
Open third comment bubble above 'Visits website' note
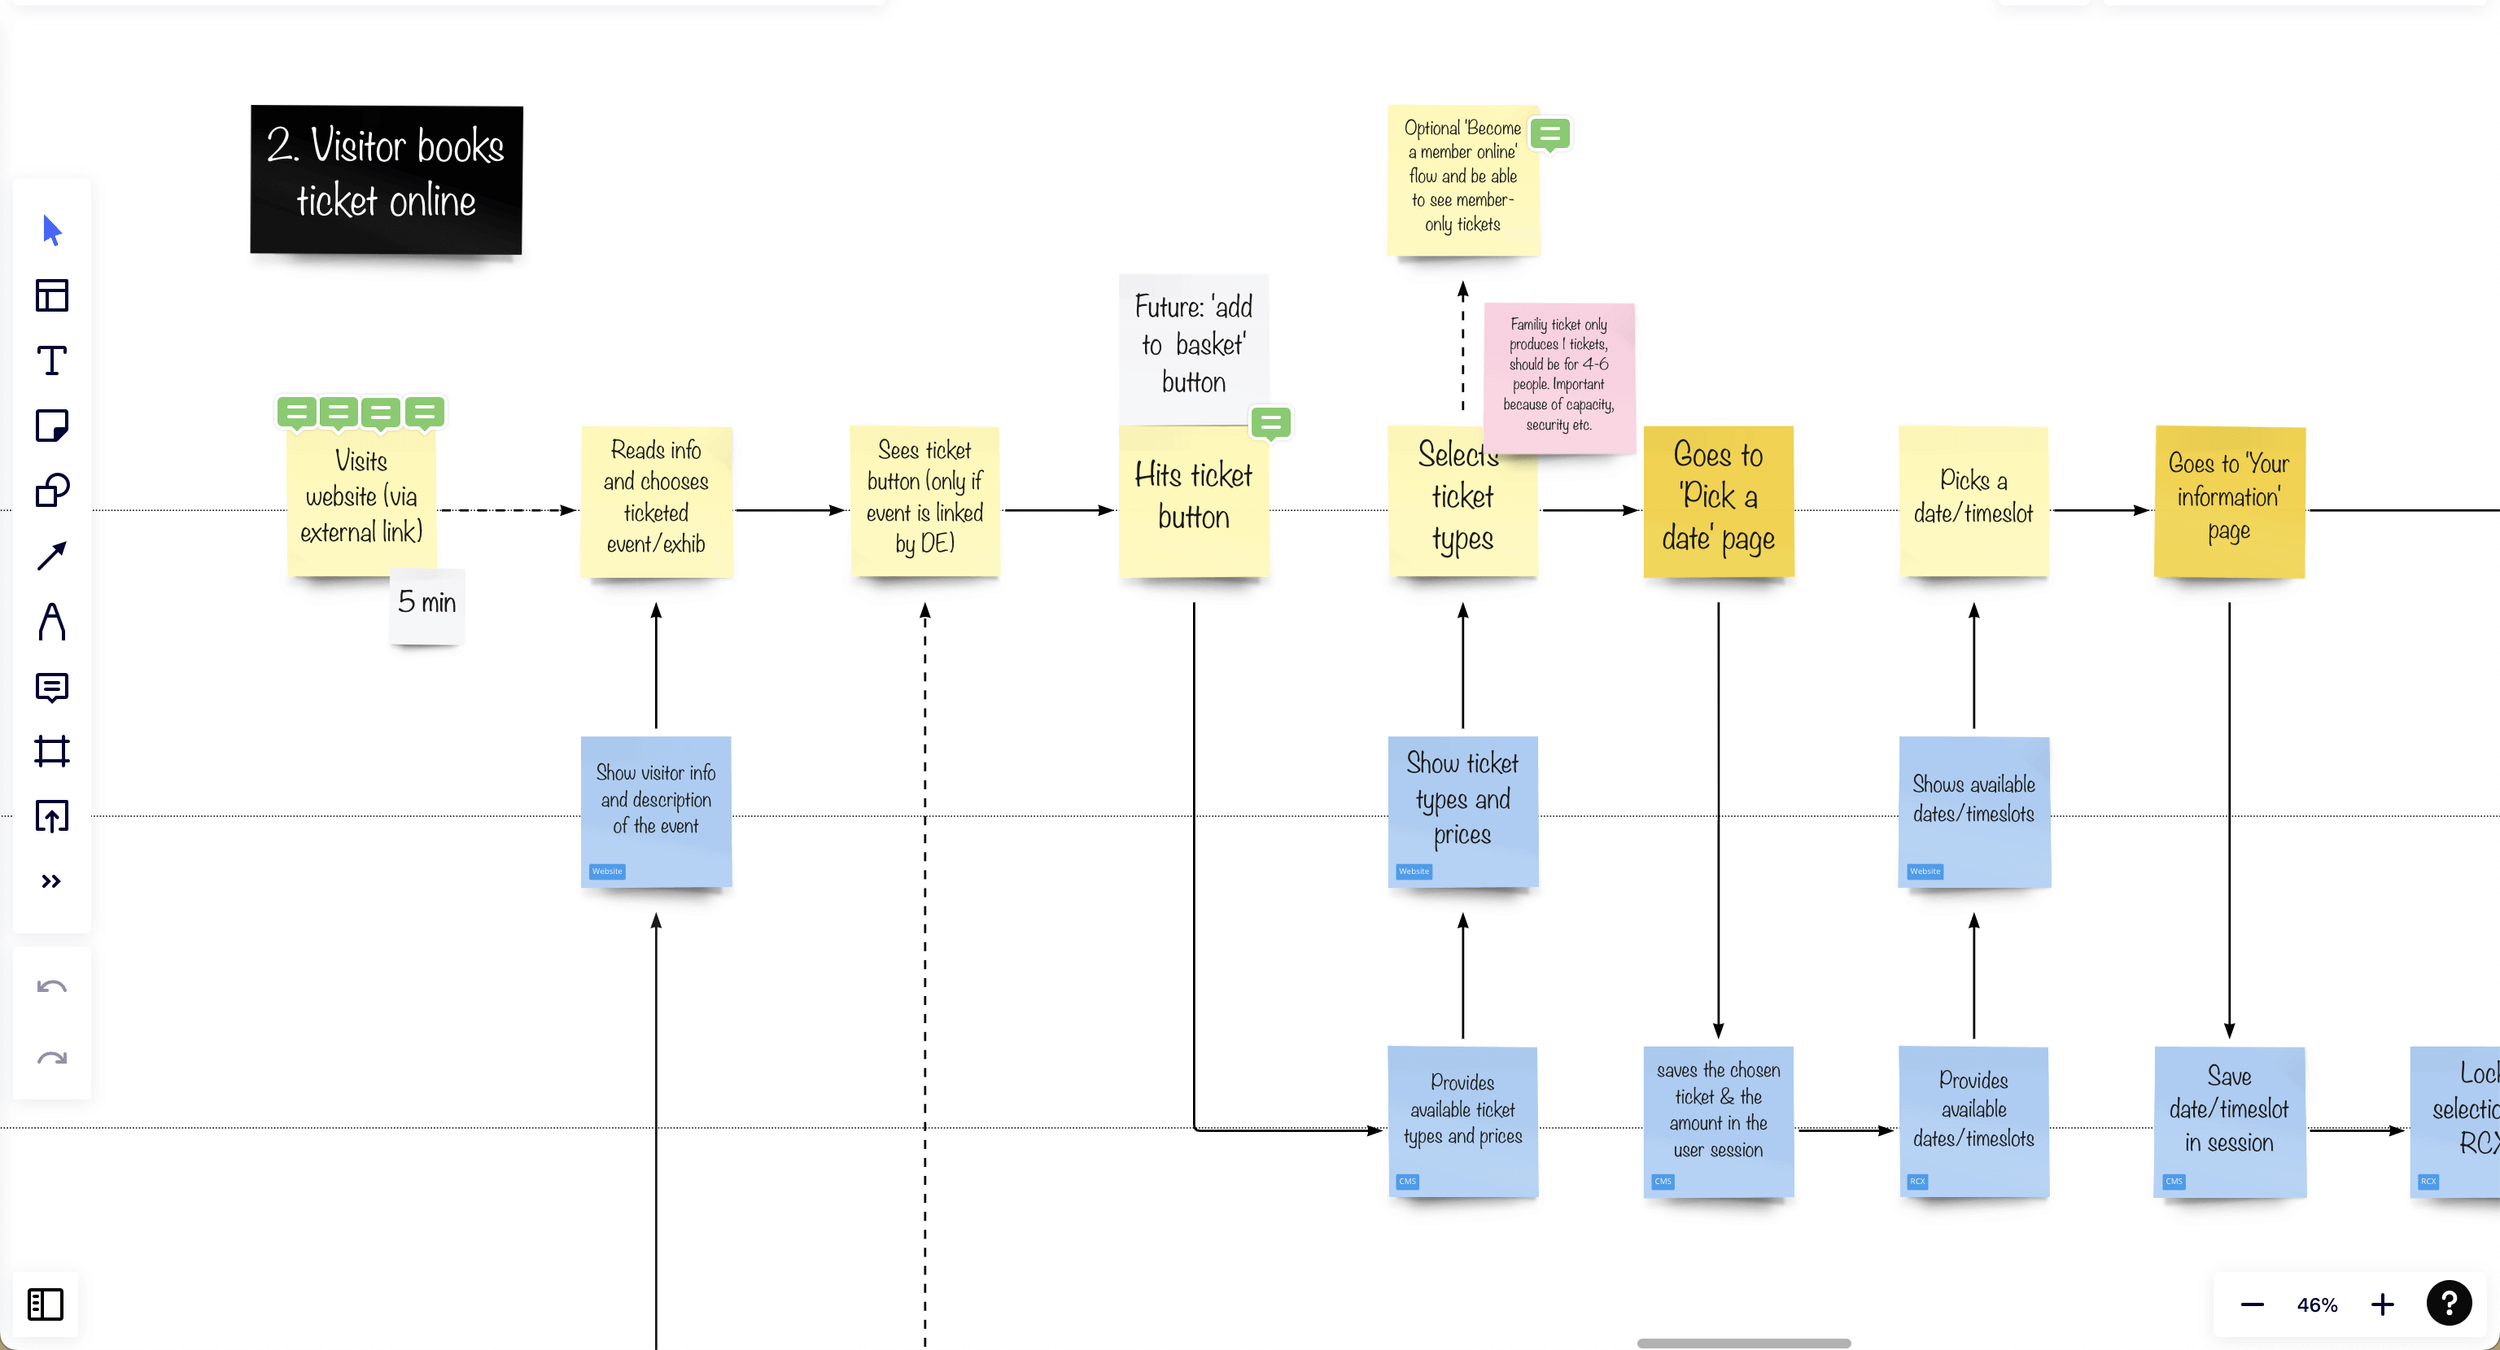click(x=381, y=413)
